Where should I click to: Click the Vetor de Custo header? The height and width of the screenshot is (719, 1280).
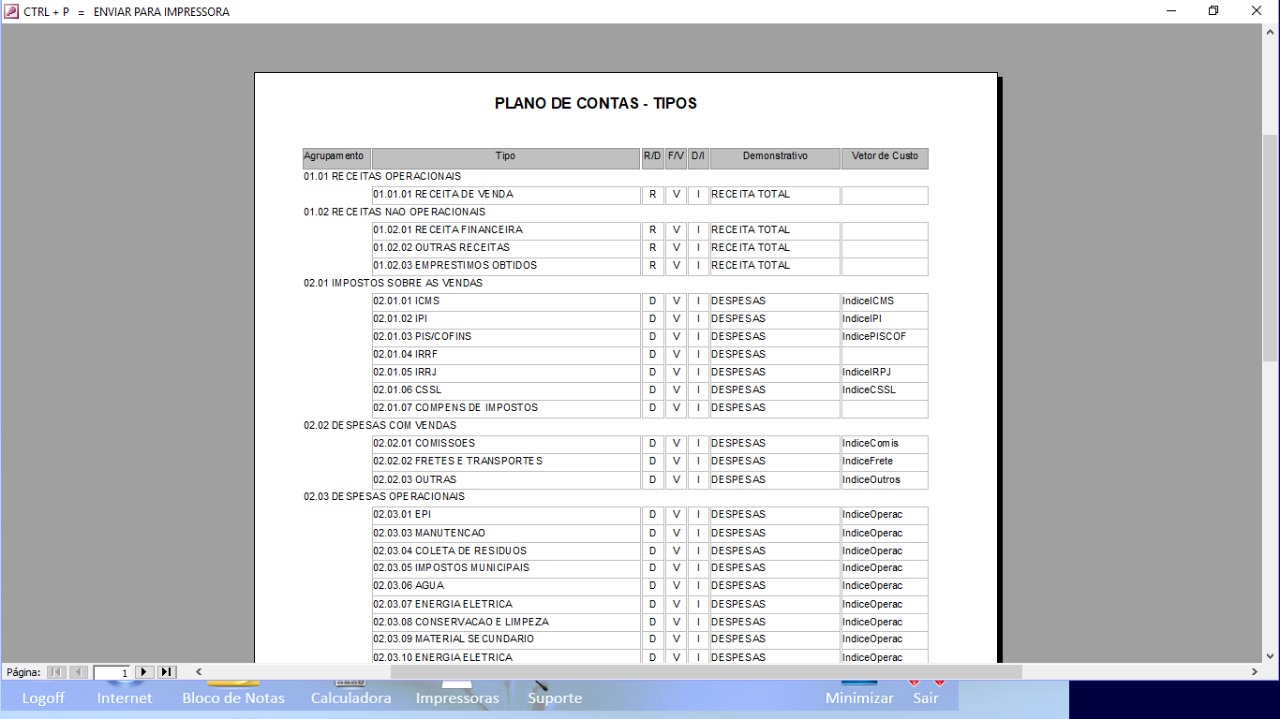click(885, 158)
